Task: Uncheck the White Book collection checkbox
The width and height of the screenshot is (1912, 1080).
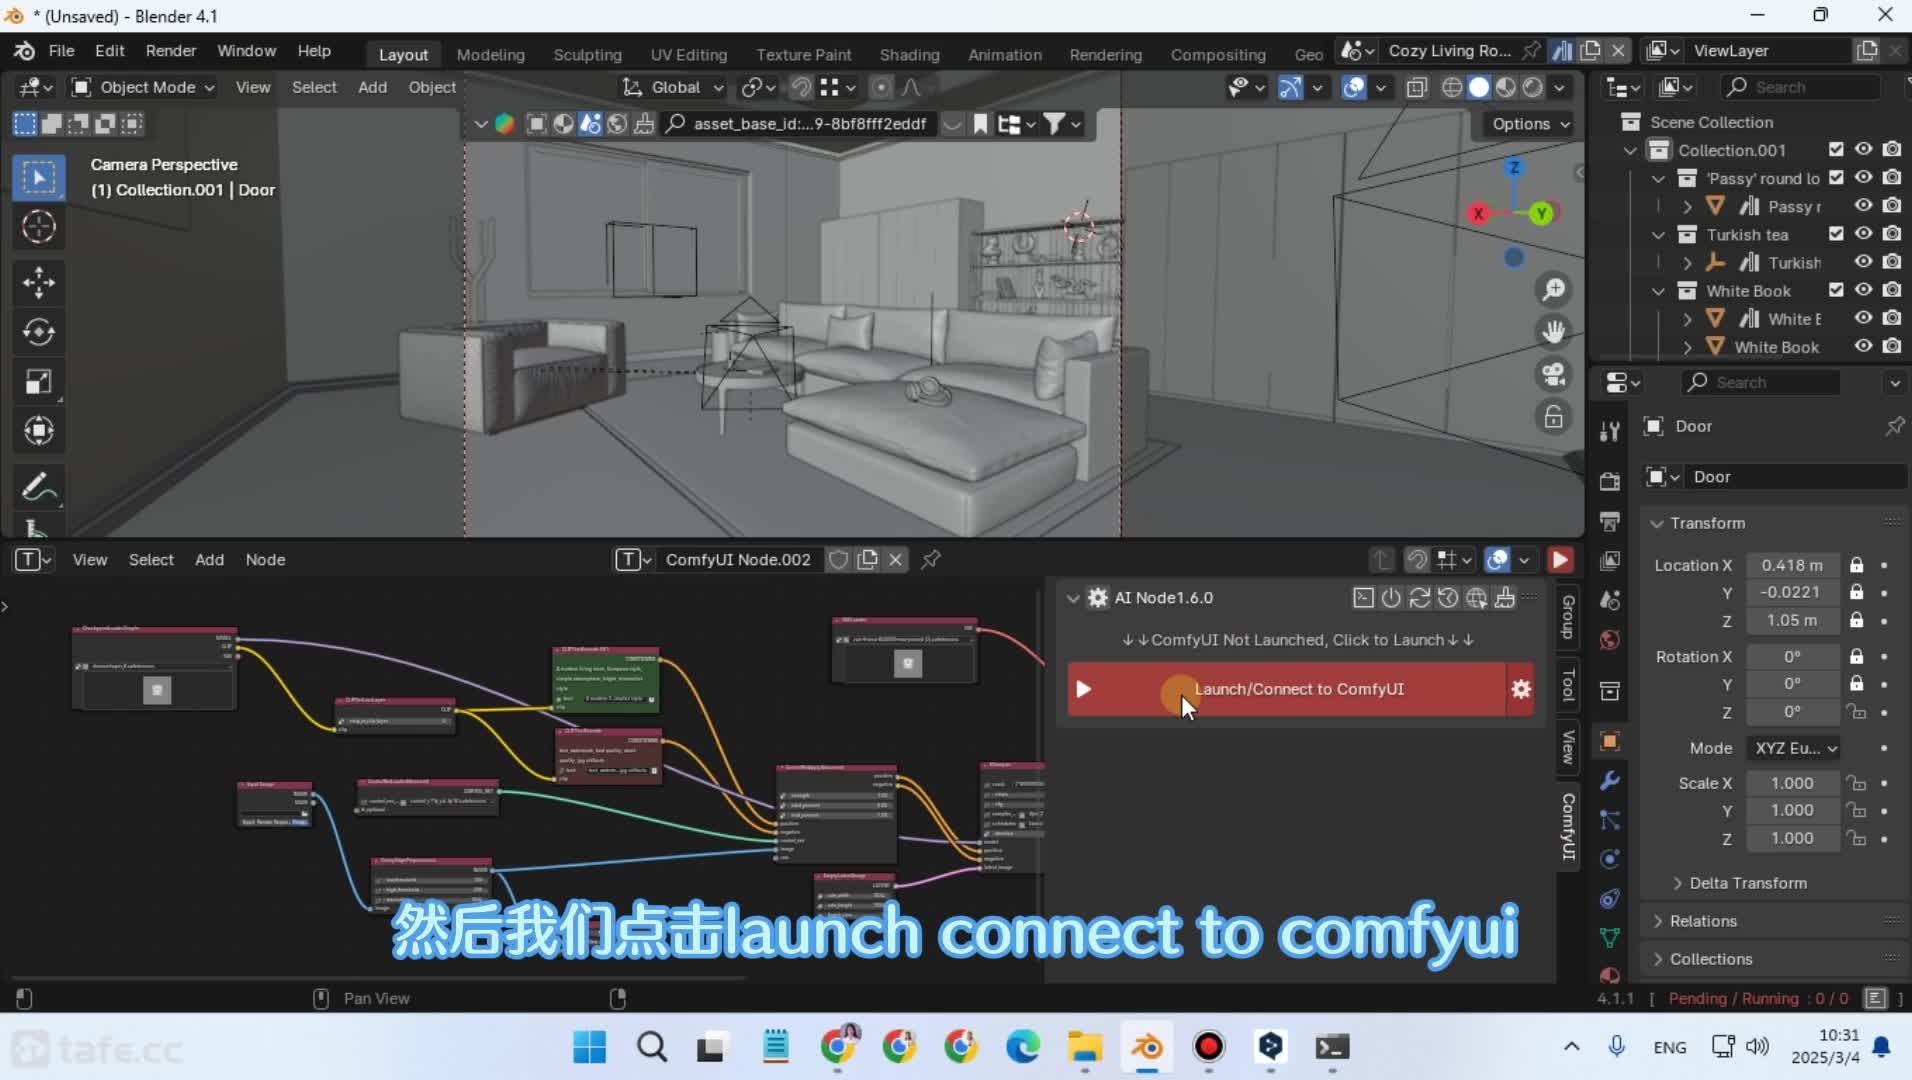Action: click(1836, 290)
